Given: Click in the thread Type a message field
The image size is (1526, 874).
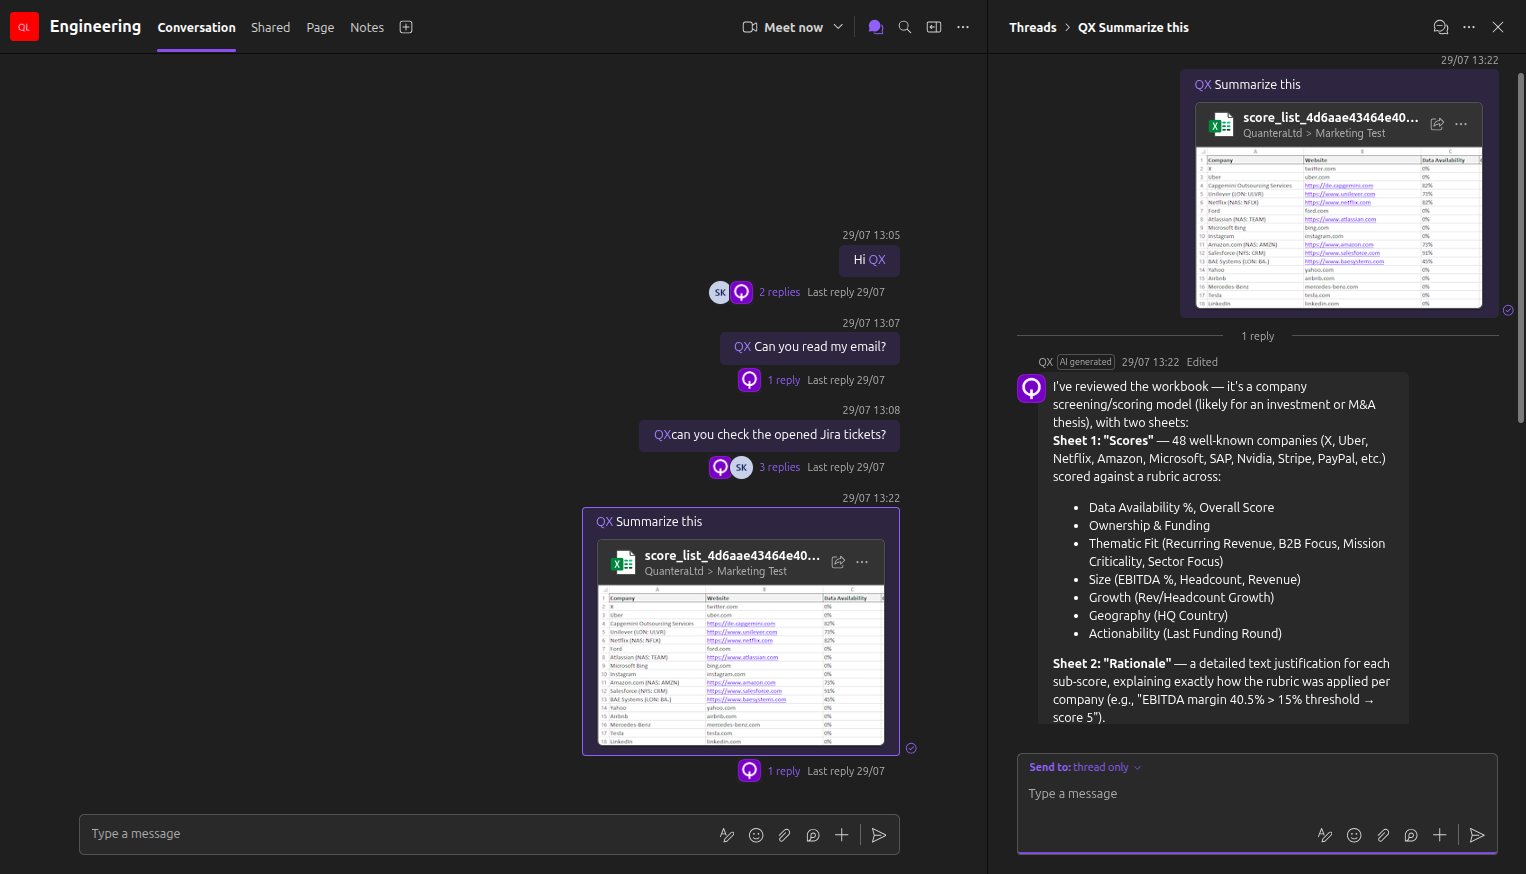Looking at the screenshot, I should coord(1257,794).
